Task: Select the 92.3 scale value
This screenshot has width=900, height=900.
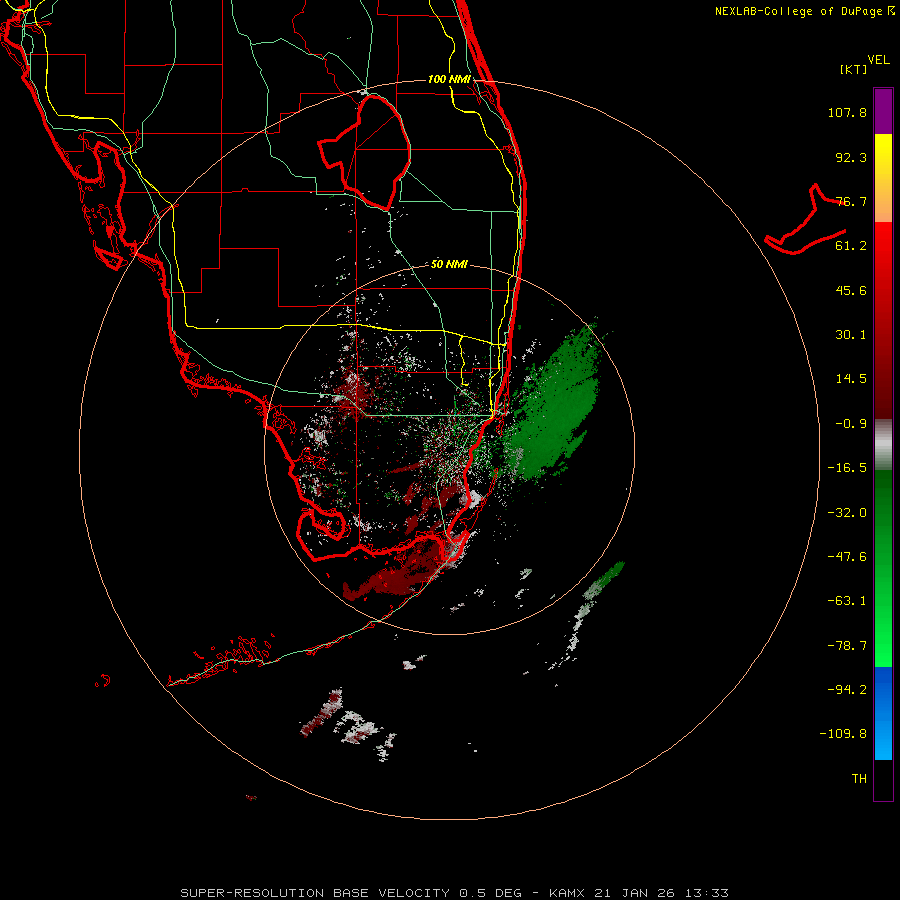Action: point(851,157)
